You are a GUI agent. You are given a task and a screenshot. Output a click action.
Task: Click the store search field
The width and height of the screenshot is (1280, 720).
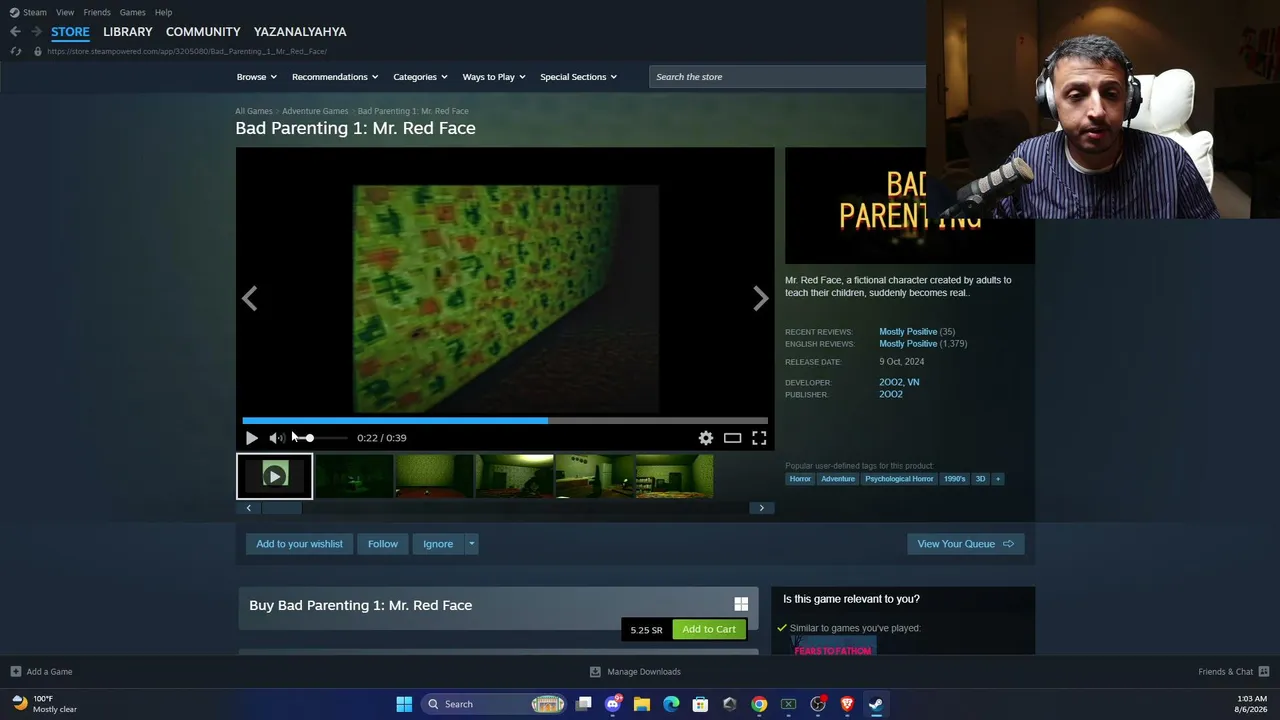(787, 77)
